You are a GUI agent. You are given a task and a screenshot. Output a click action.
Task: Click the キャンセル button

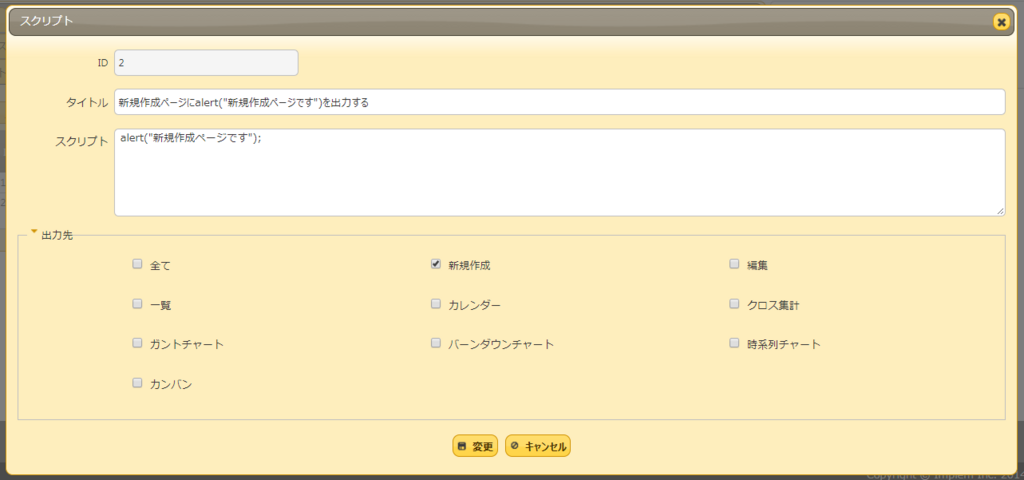(x=538, y=446)
